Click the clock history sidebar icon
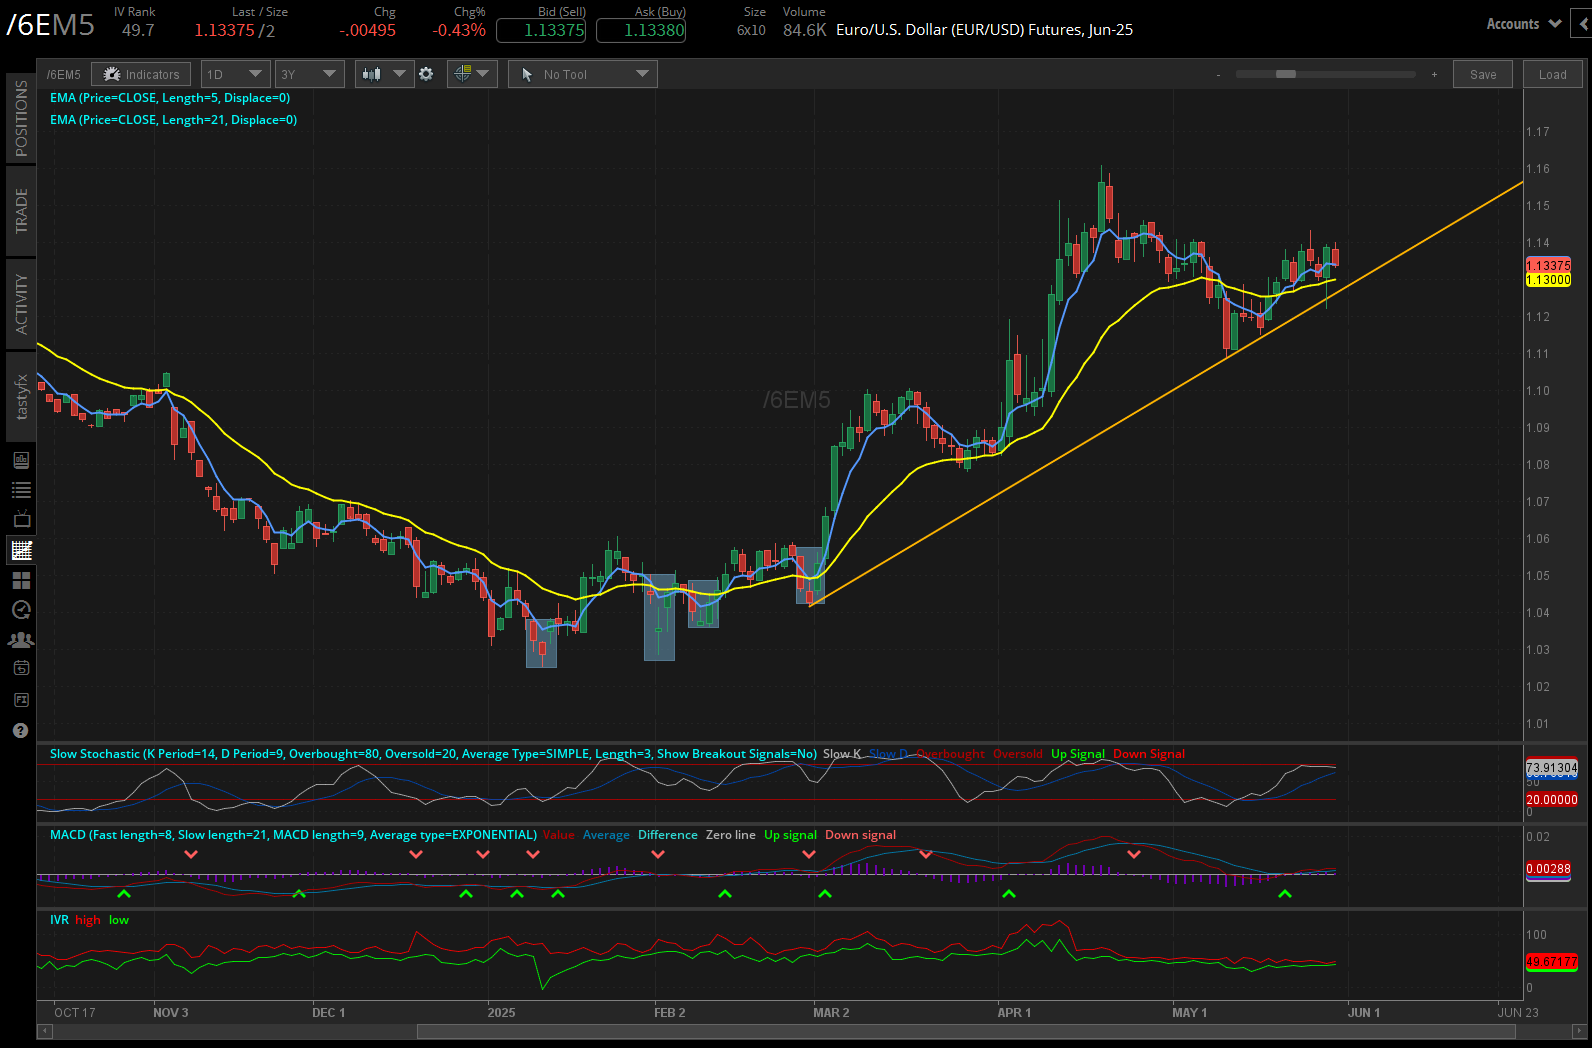 point(21,610)
